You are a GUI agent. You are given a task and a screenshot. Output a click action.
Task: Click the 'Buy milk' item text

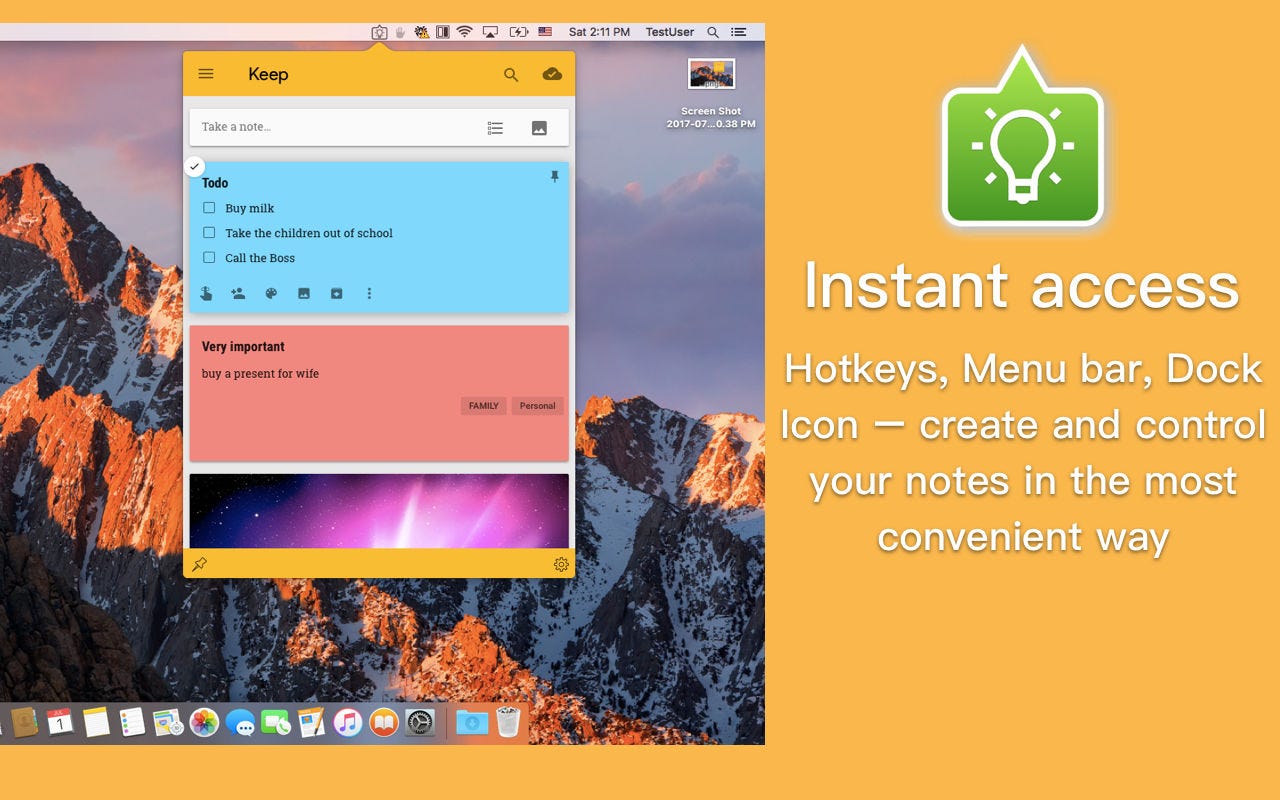tap(250, 208)
